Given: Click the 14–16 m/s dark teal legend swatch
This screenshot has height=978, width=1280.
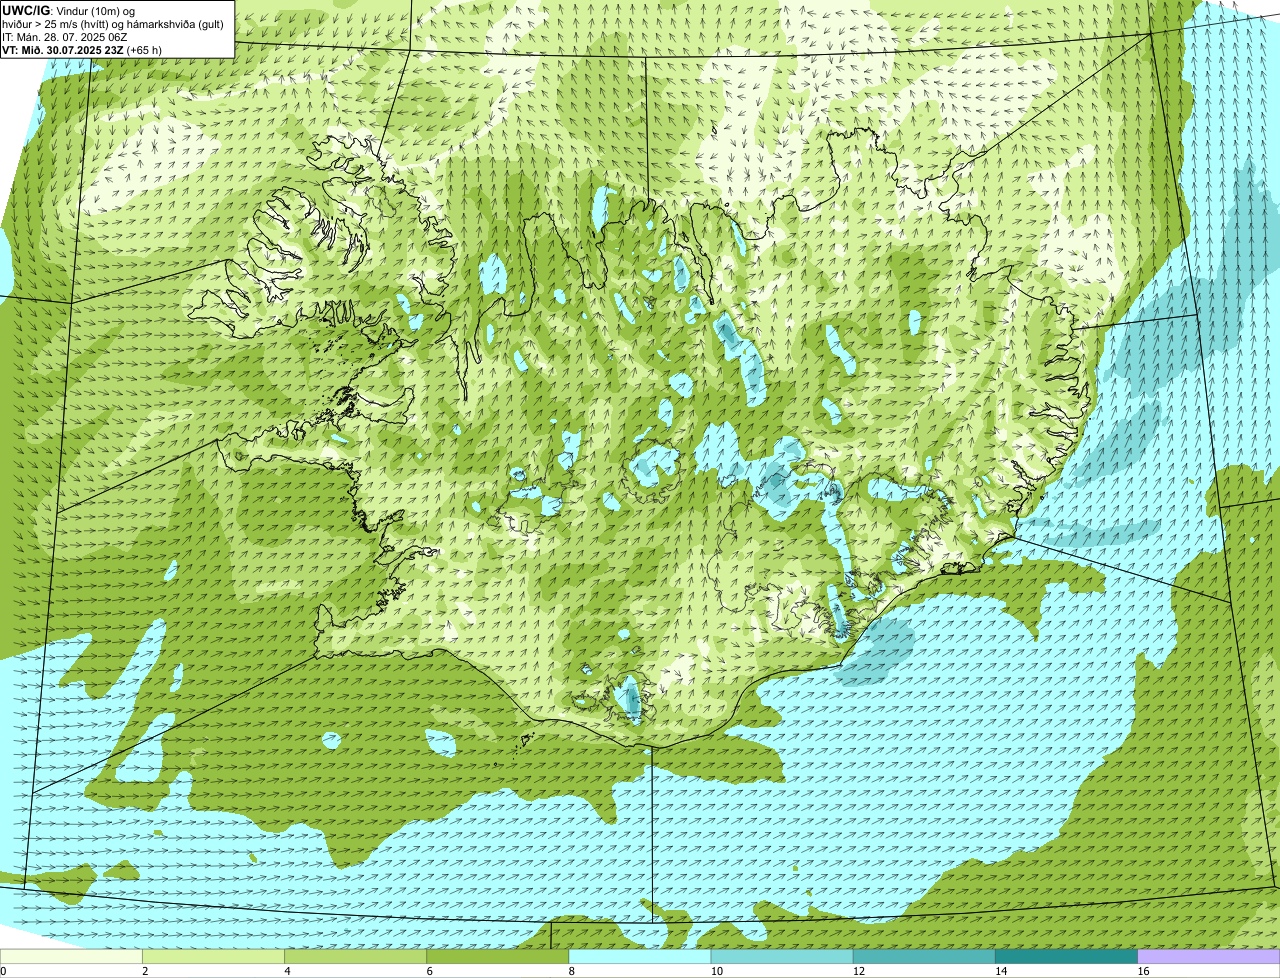Looking at the screenshot, I should pyautogui.click(x=1066, y=956).
